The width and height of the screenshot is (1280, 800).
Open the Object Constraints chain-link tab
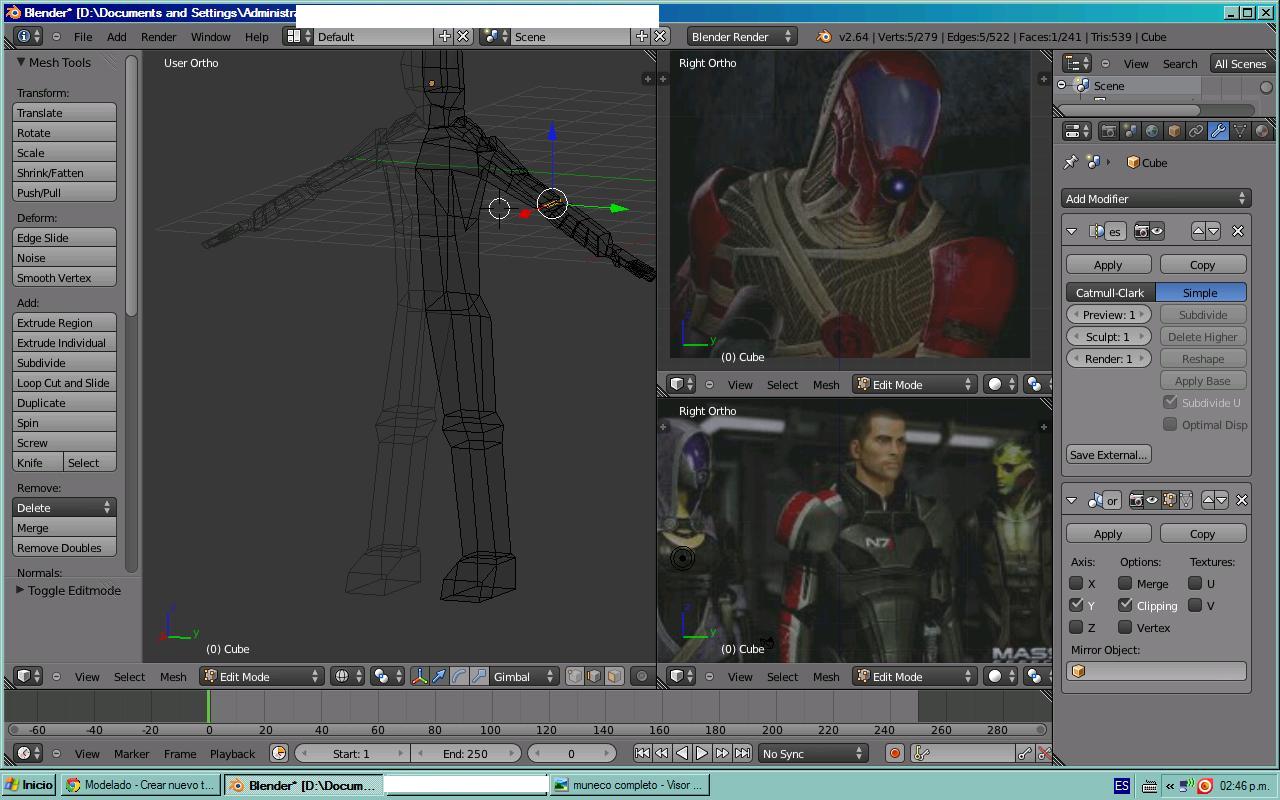(1196, 131)
